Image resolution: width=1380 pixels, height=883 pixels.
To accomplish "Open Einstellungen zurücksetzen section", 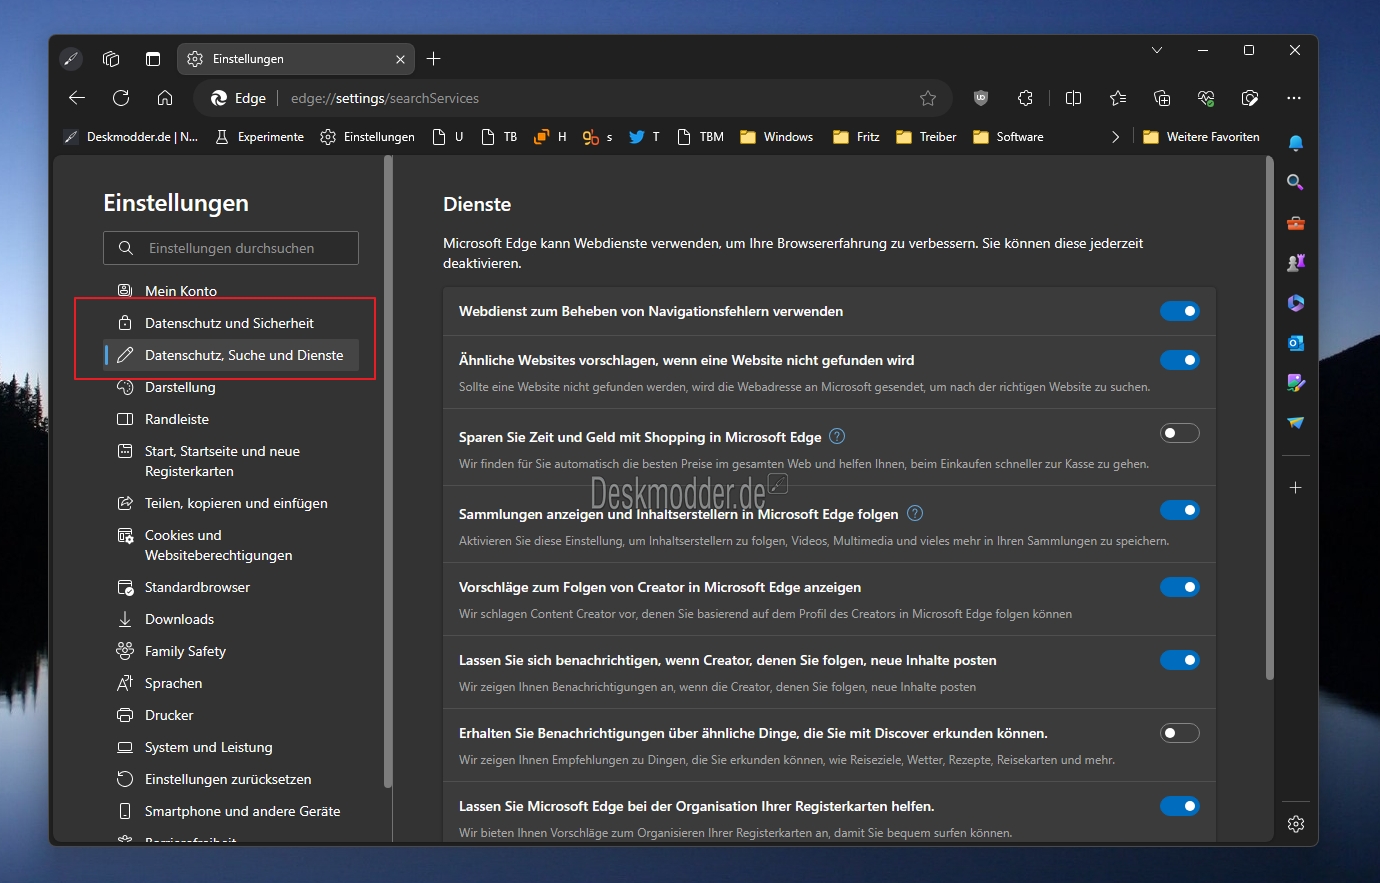I will coord(231,779).
